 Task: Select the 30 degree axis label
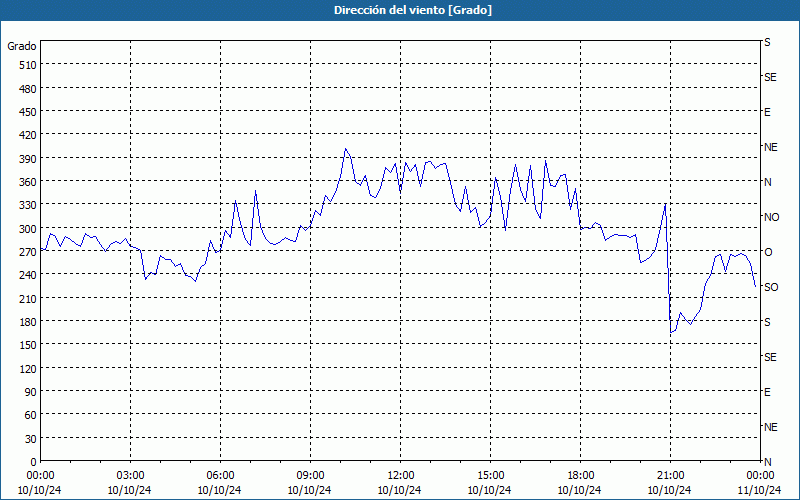30,439
